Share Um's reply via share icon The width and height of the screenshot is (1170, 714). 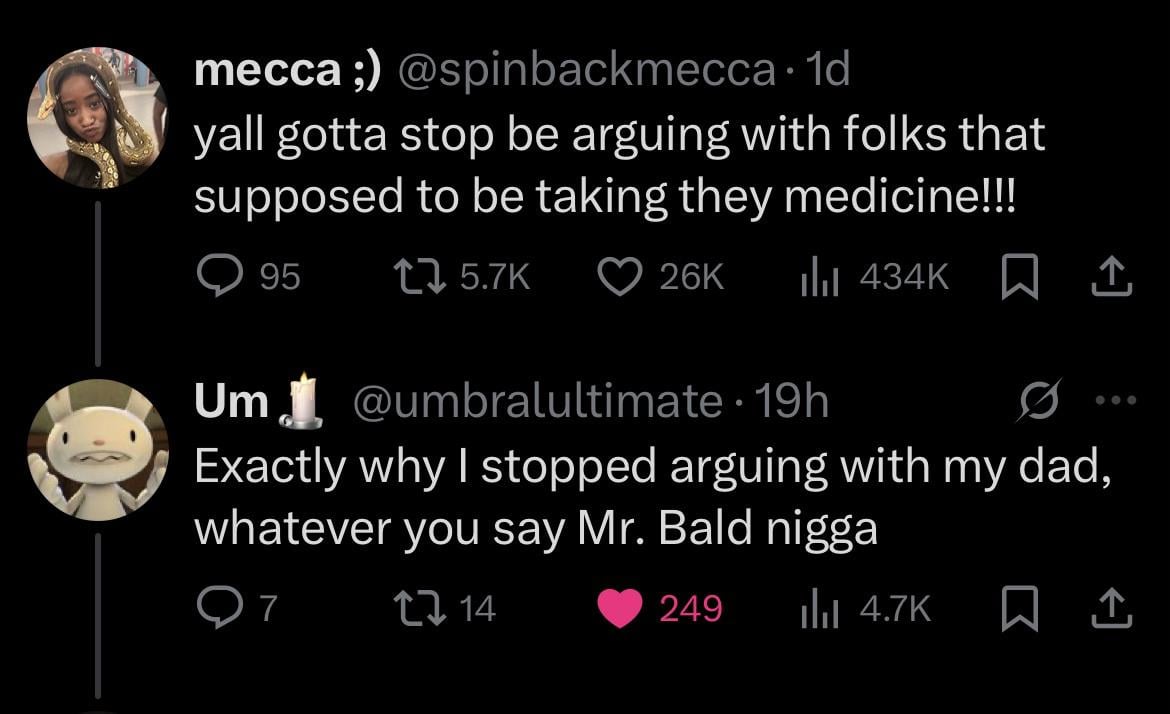point(1112,608)
